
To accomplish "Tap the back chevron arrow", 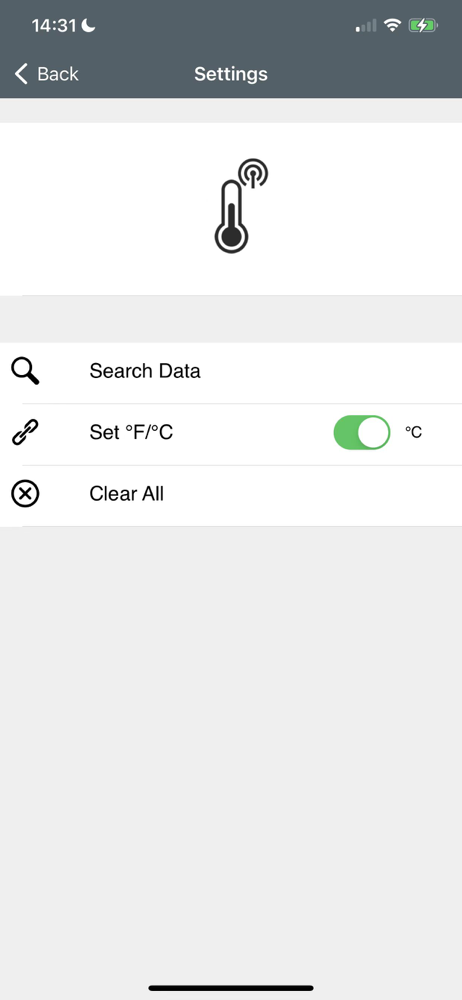I will point(21,74).
